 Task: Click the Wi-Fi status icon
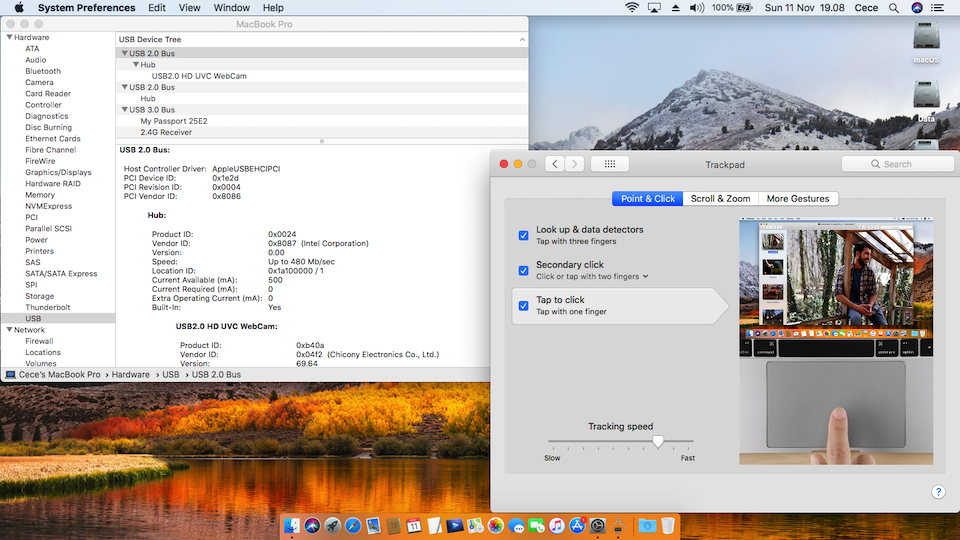tap(632, 7)
